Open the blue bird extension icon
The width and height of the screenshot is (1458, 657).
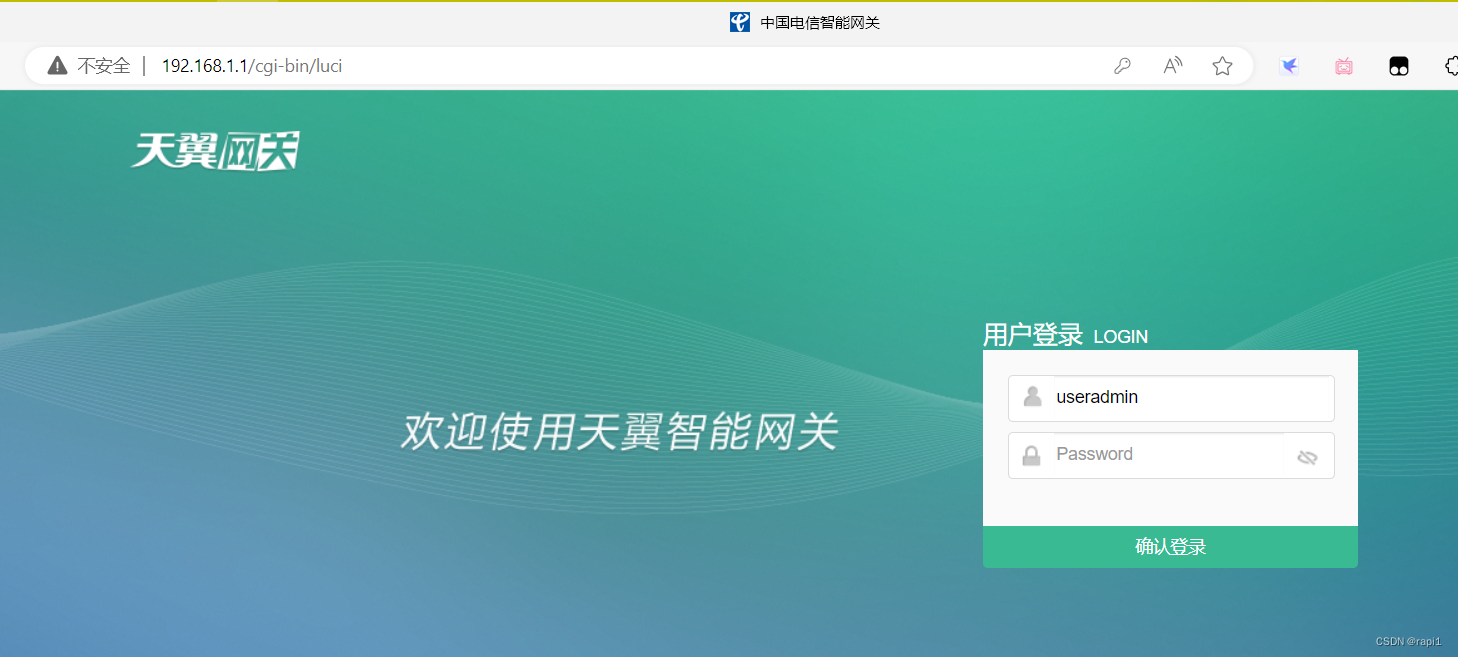[1290, 66]
